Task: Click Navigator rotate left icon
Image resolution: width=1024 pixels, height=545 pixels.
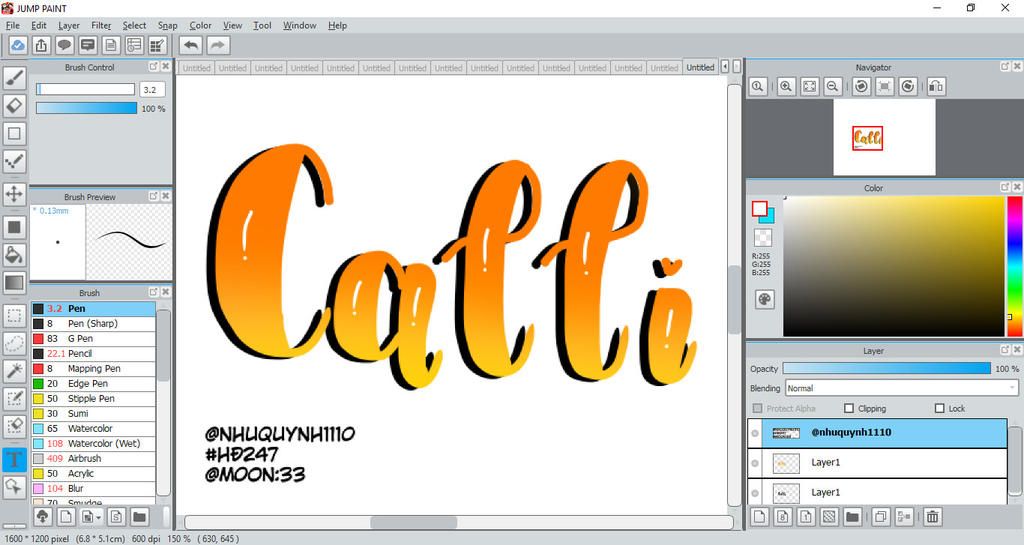Action: point(861,86)
